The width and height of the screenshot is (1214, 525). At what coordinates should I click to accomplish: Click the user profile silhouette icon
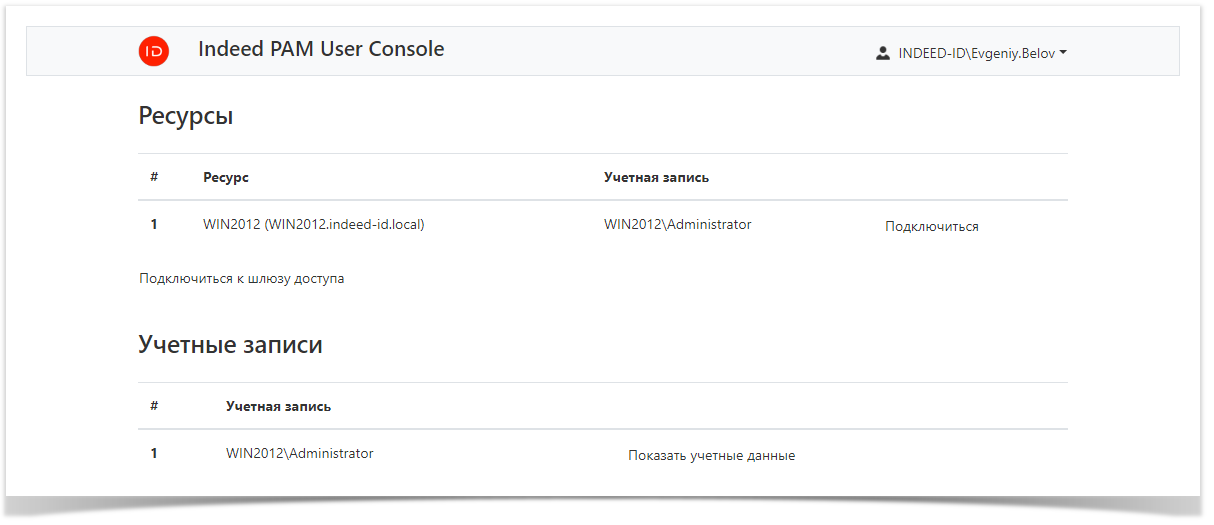(883, 53)
